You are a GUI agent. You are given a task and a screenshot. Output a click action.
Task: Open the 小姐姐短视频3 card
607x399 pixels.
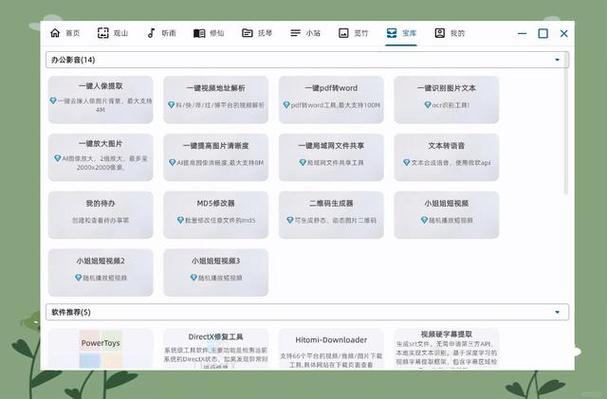click(x=216, y=272)
